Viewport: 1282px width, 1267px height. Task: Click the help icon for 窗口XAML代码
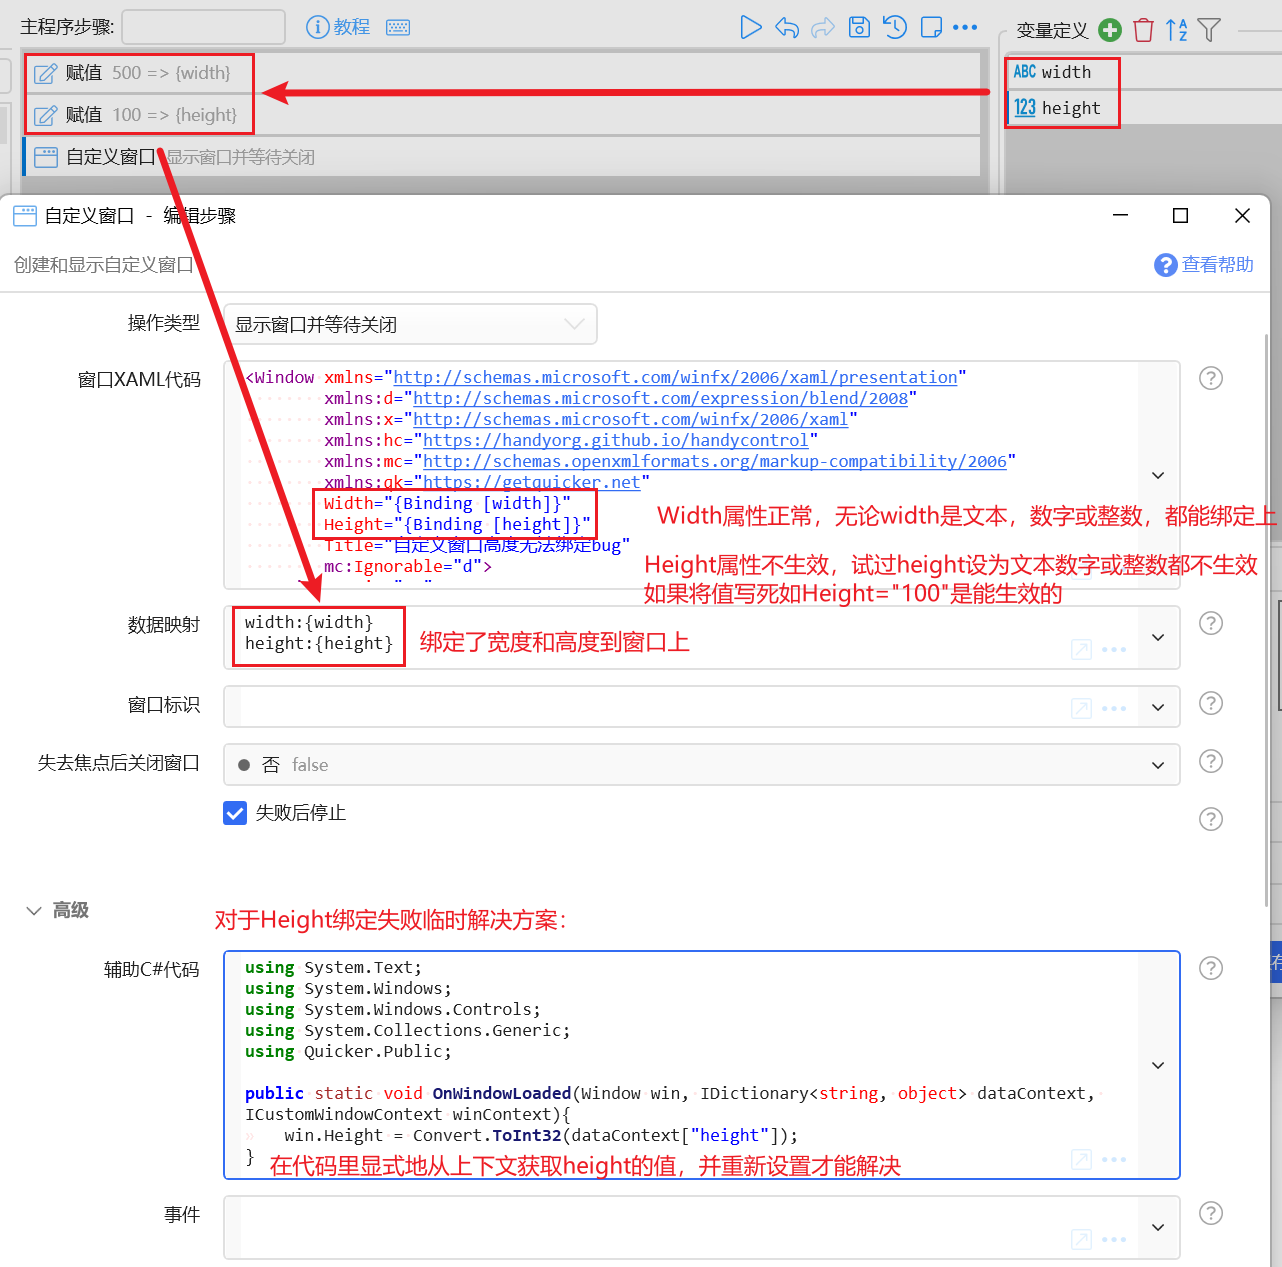pyautogui.click(x=1211, y=378)
